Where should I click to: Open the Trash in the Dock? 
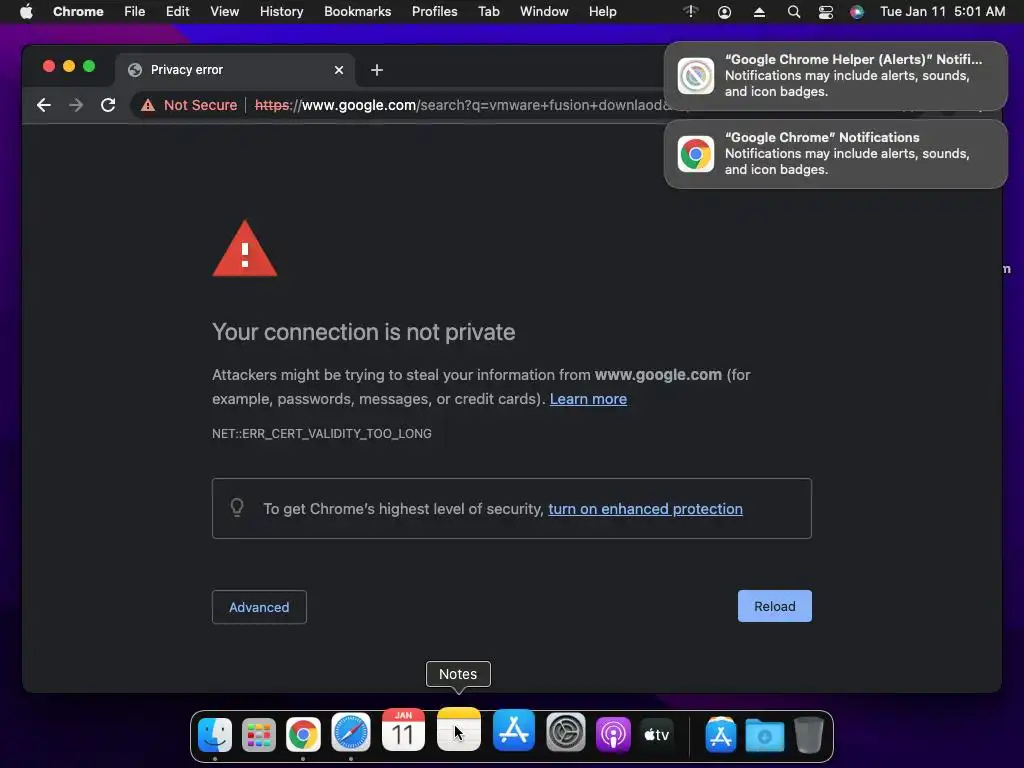pos(808,735)
